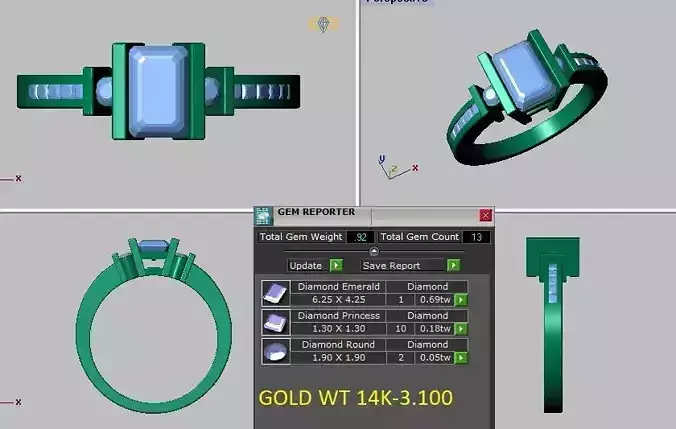Click the 0.69tw weight cell

pyautogui.click(x=435, y=300)
